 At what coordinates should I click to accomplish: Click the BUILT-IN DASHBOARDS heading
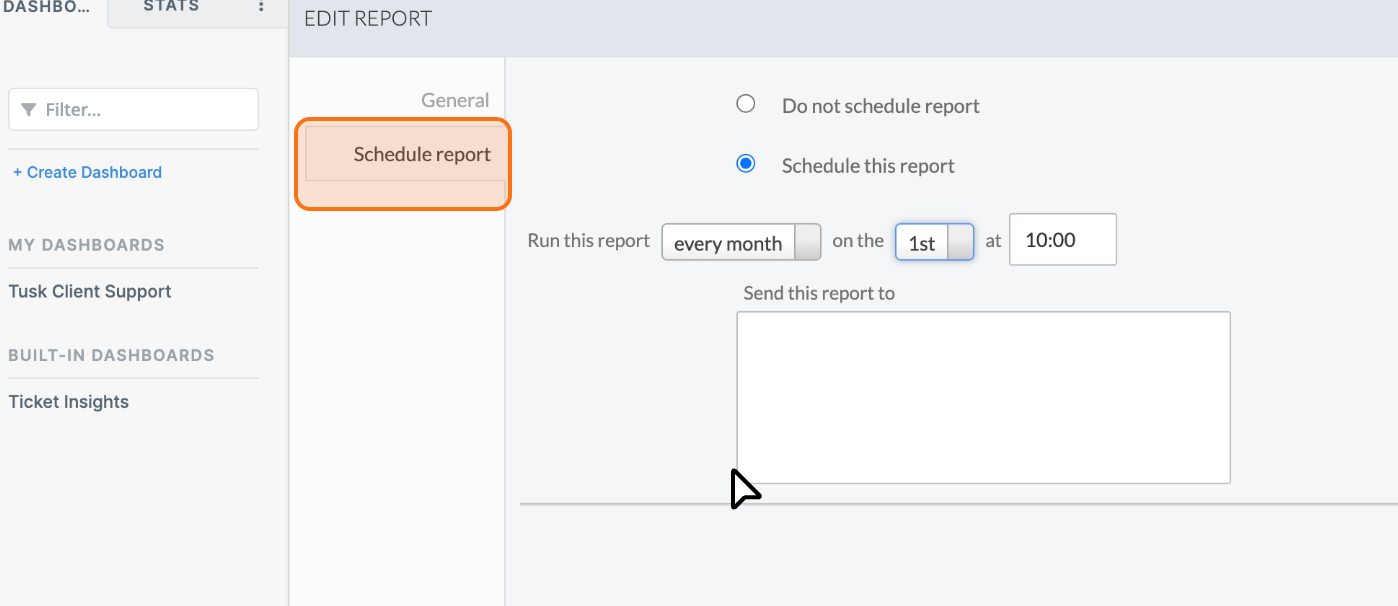click(111, 355)
